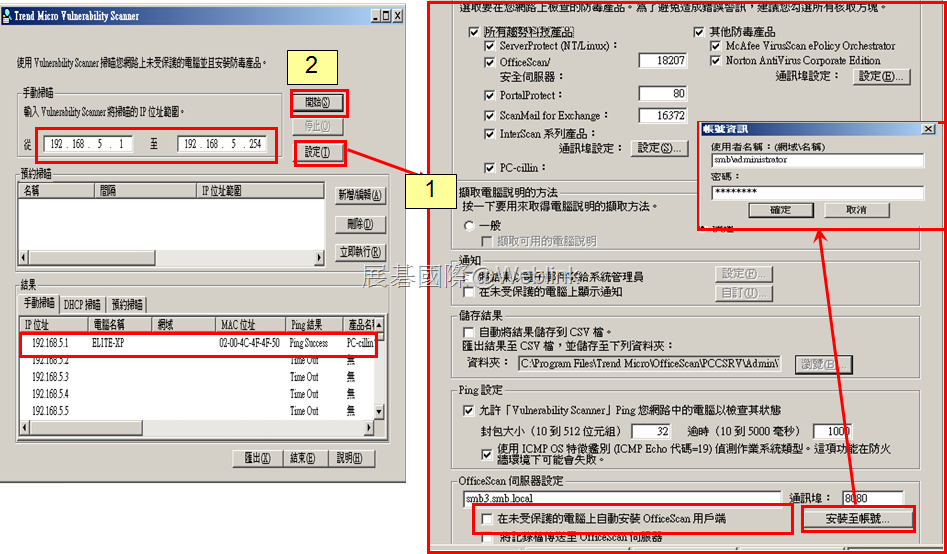Close the 帳號資訊 dialog with X
Image resolution: width=947 pixels, height=554 pixels.
point(928,129)
